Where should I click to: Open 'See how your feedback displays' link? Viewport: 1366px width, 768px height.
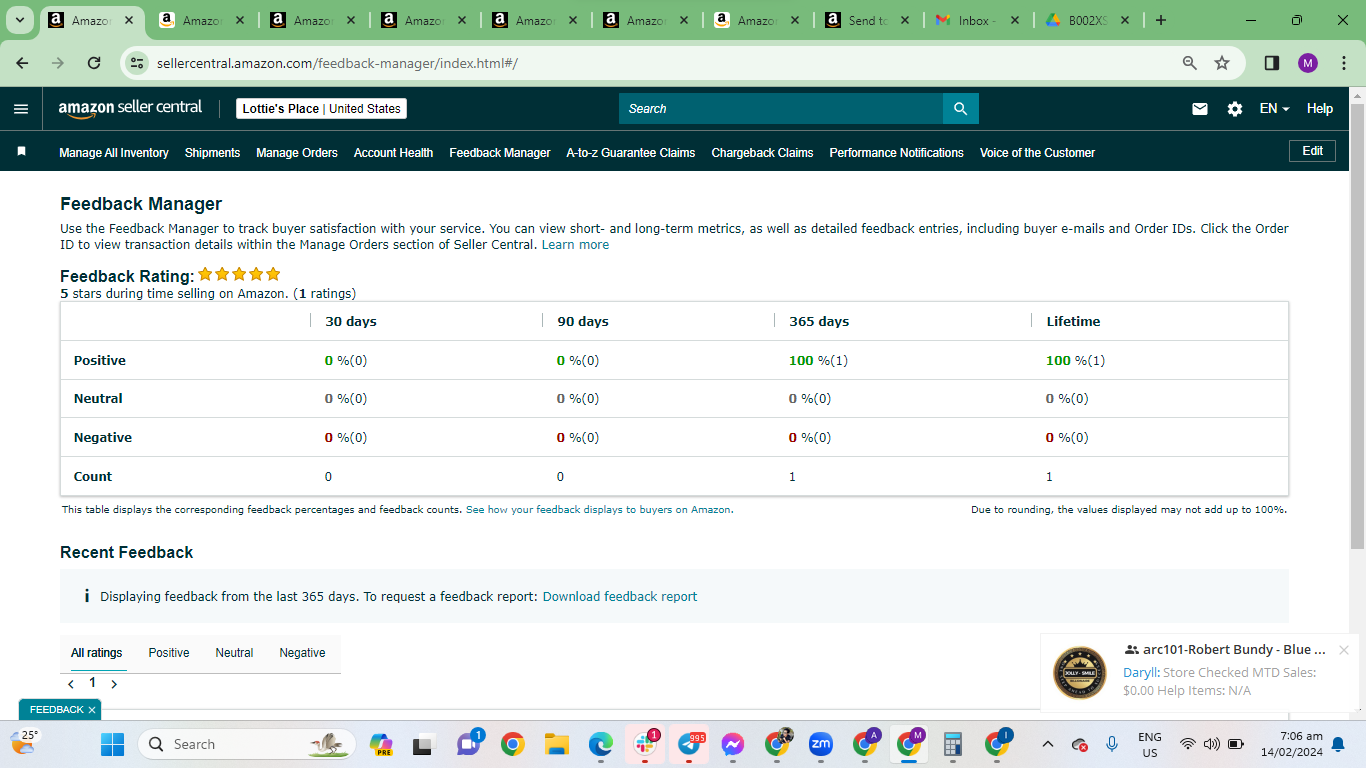(598, 510)
